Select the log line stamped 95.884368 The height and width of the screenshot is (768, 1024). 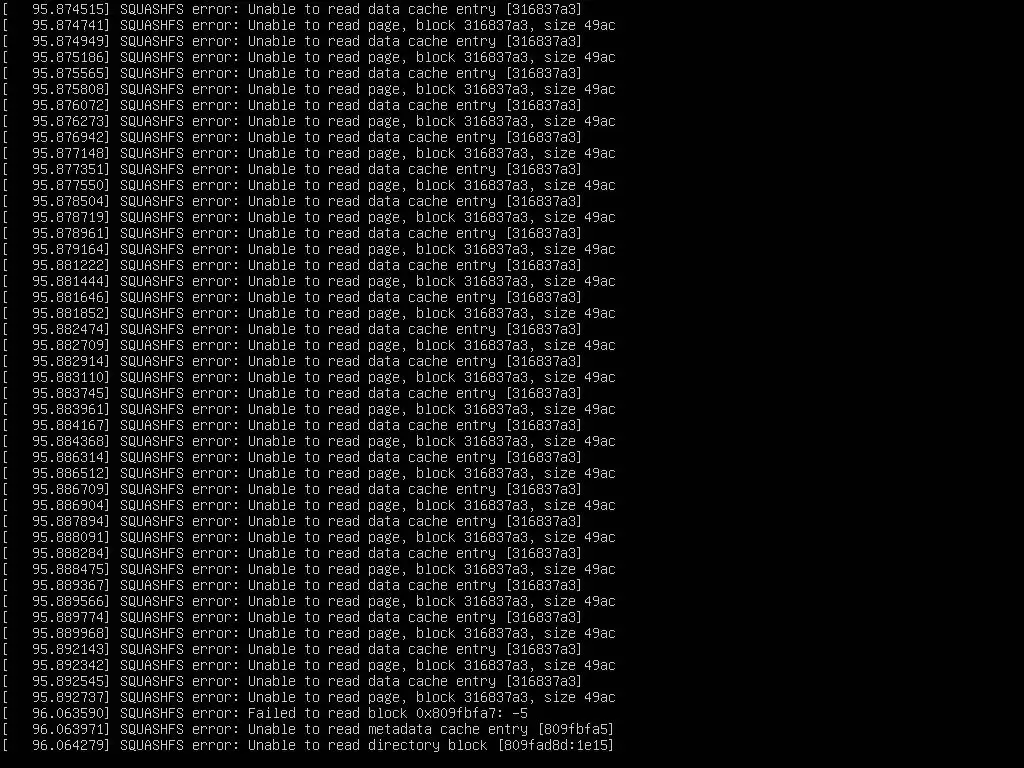coord(309,441)
